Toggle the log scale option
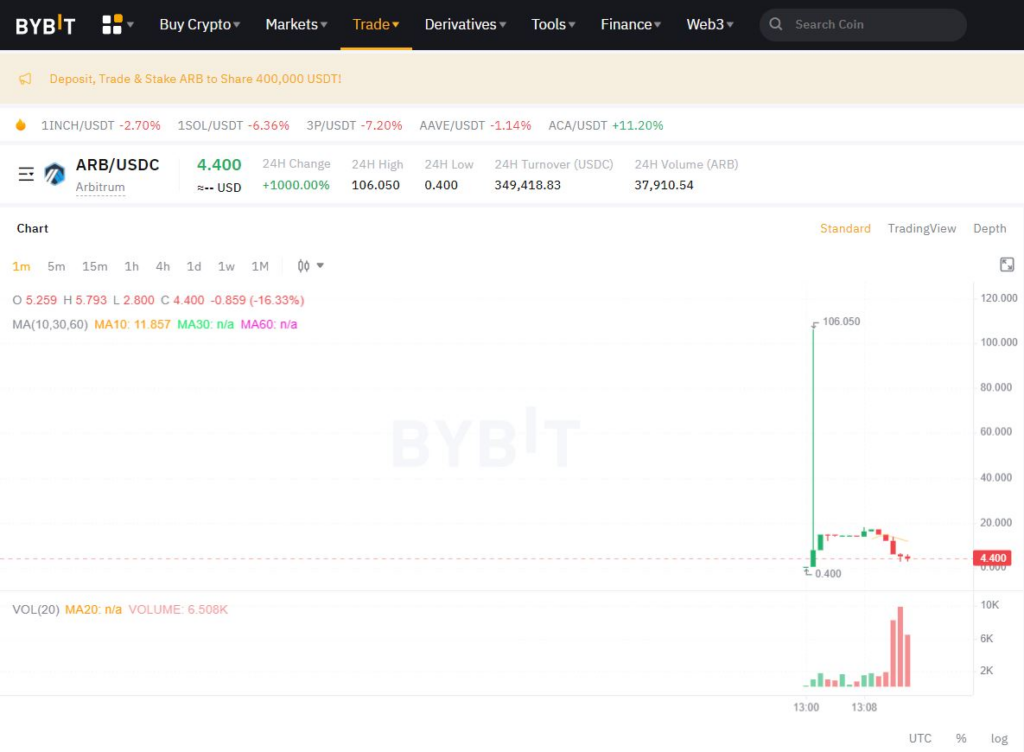The image size is (1024, 752). [999, 738]
